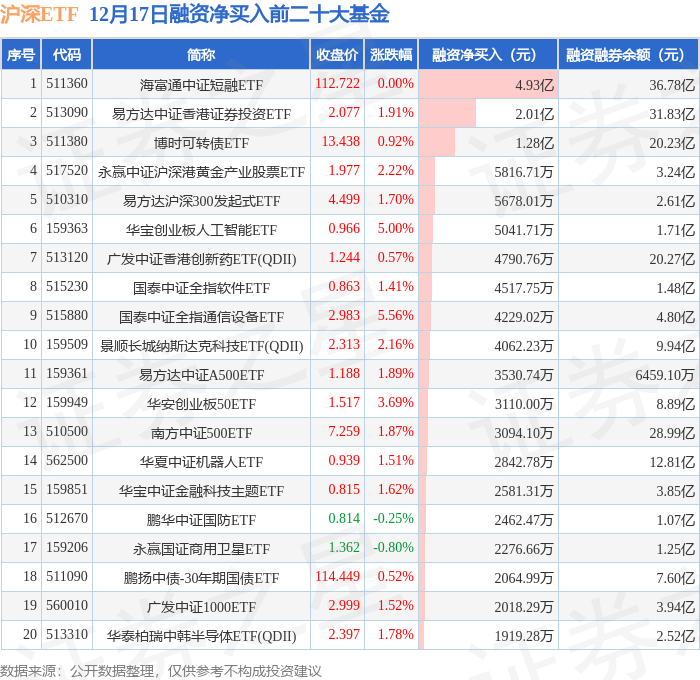Click fund code 560010
700x680 pixels.
point(67,606)
